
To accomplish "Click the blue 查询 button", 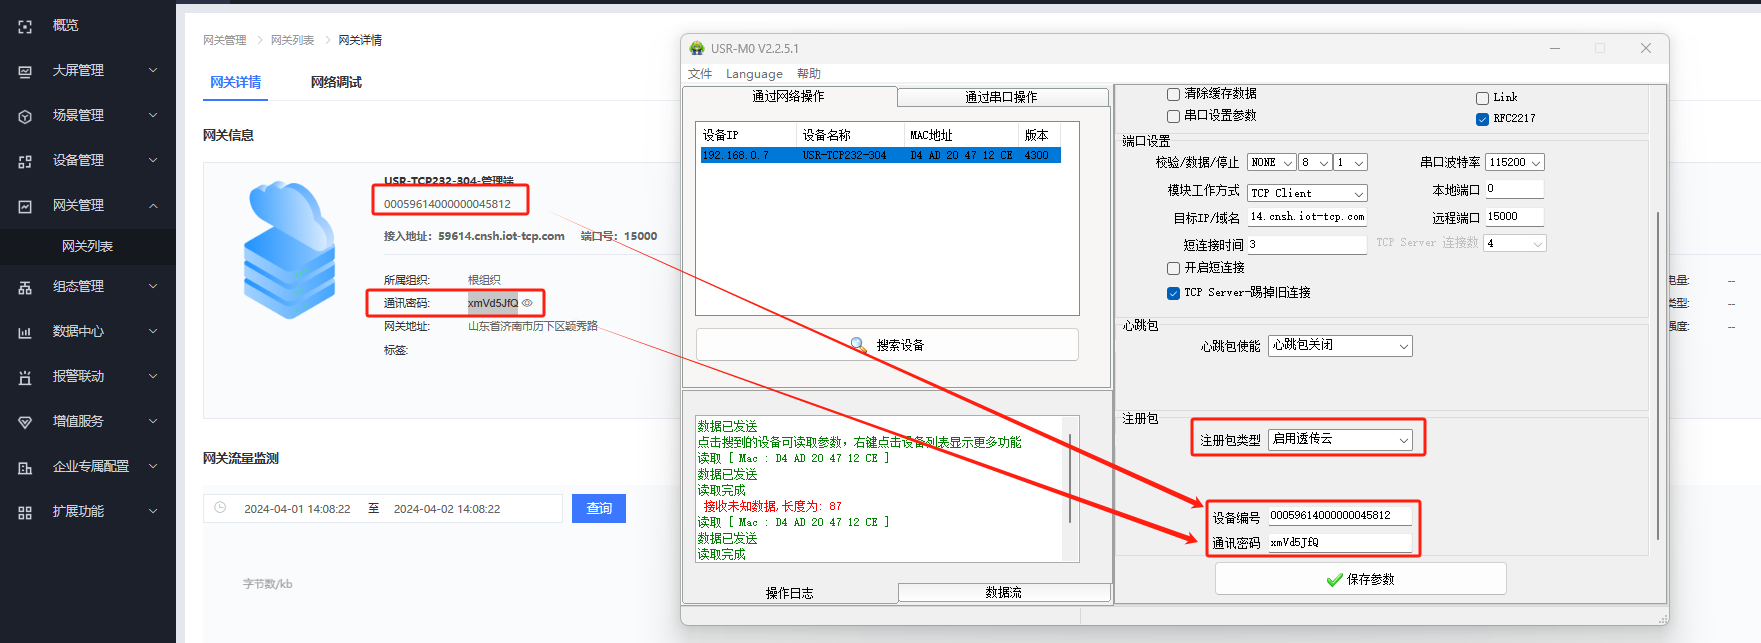I will [x=599, y=508].
